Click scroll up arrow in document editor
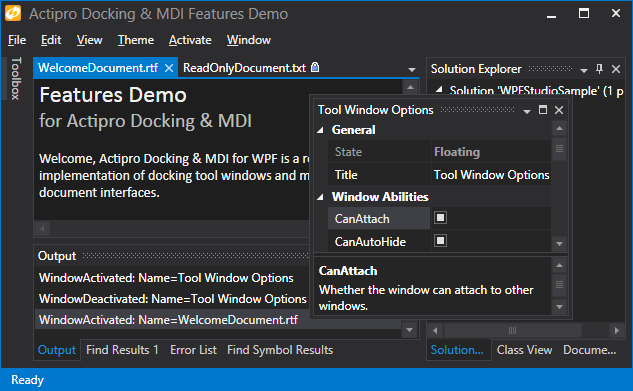The image size is (633, 391). coord(410,87)
